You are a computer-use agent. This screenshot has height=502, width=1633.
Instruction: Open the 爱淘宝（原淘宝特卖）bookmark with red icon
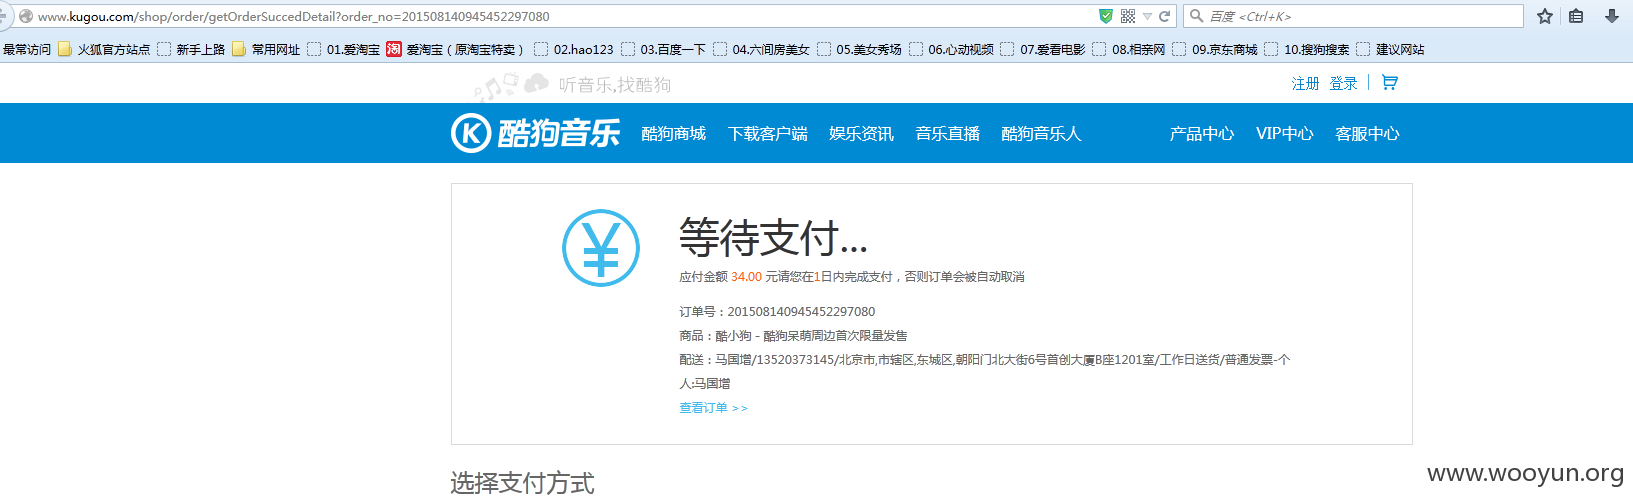coord(455,49)
